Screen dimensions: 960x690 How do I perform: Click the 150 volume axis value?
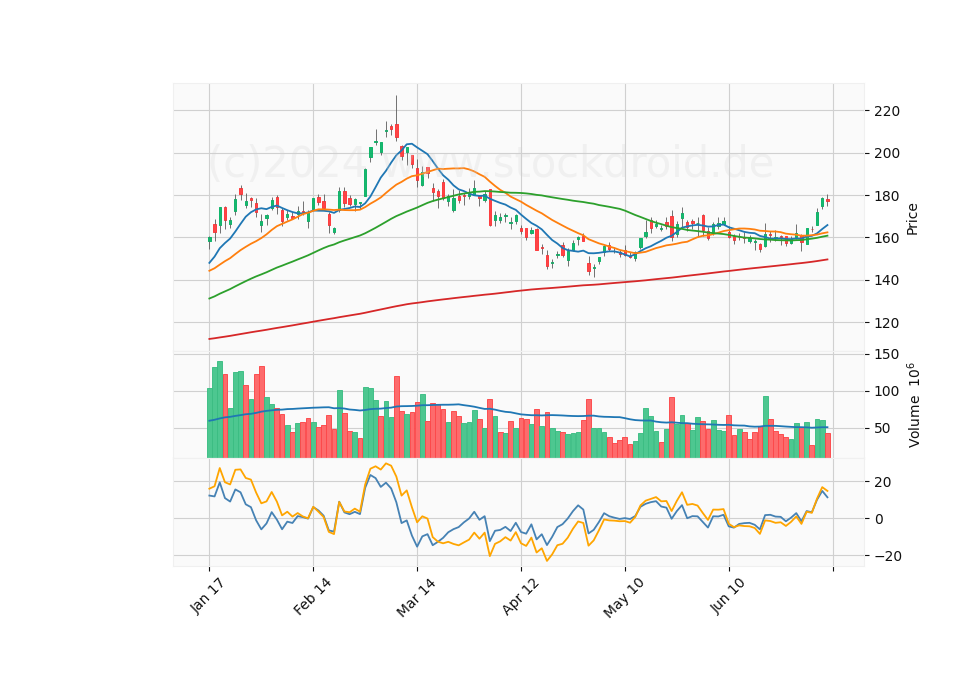(887, 354)
